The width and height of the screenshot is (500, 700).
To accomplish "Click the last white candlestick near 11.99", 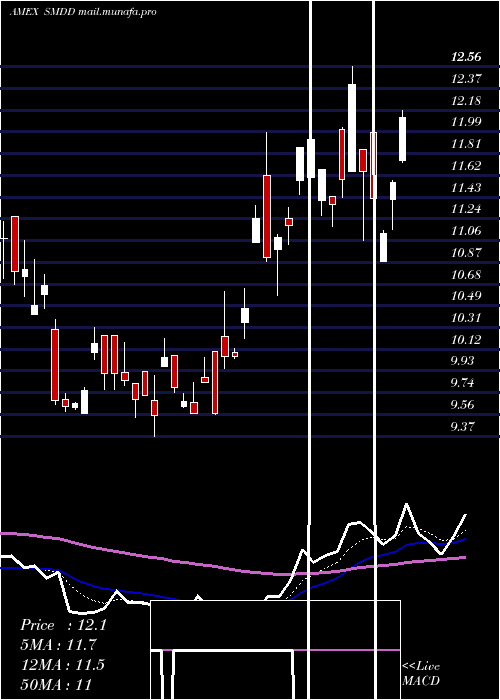I will (x=403, y=139).
